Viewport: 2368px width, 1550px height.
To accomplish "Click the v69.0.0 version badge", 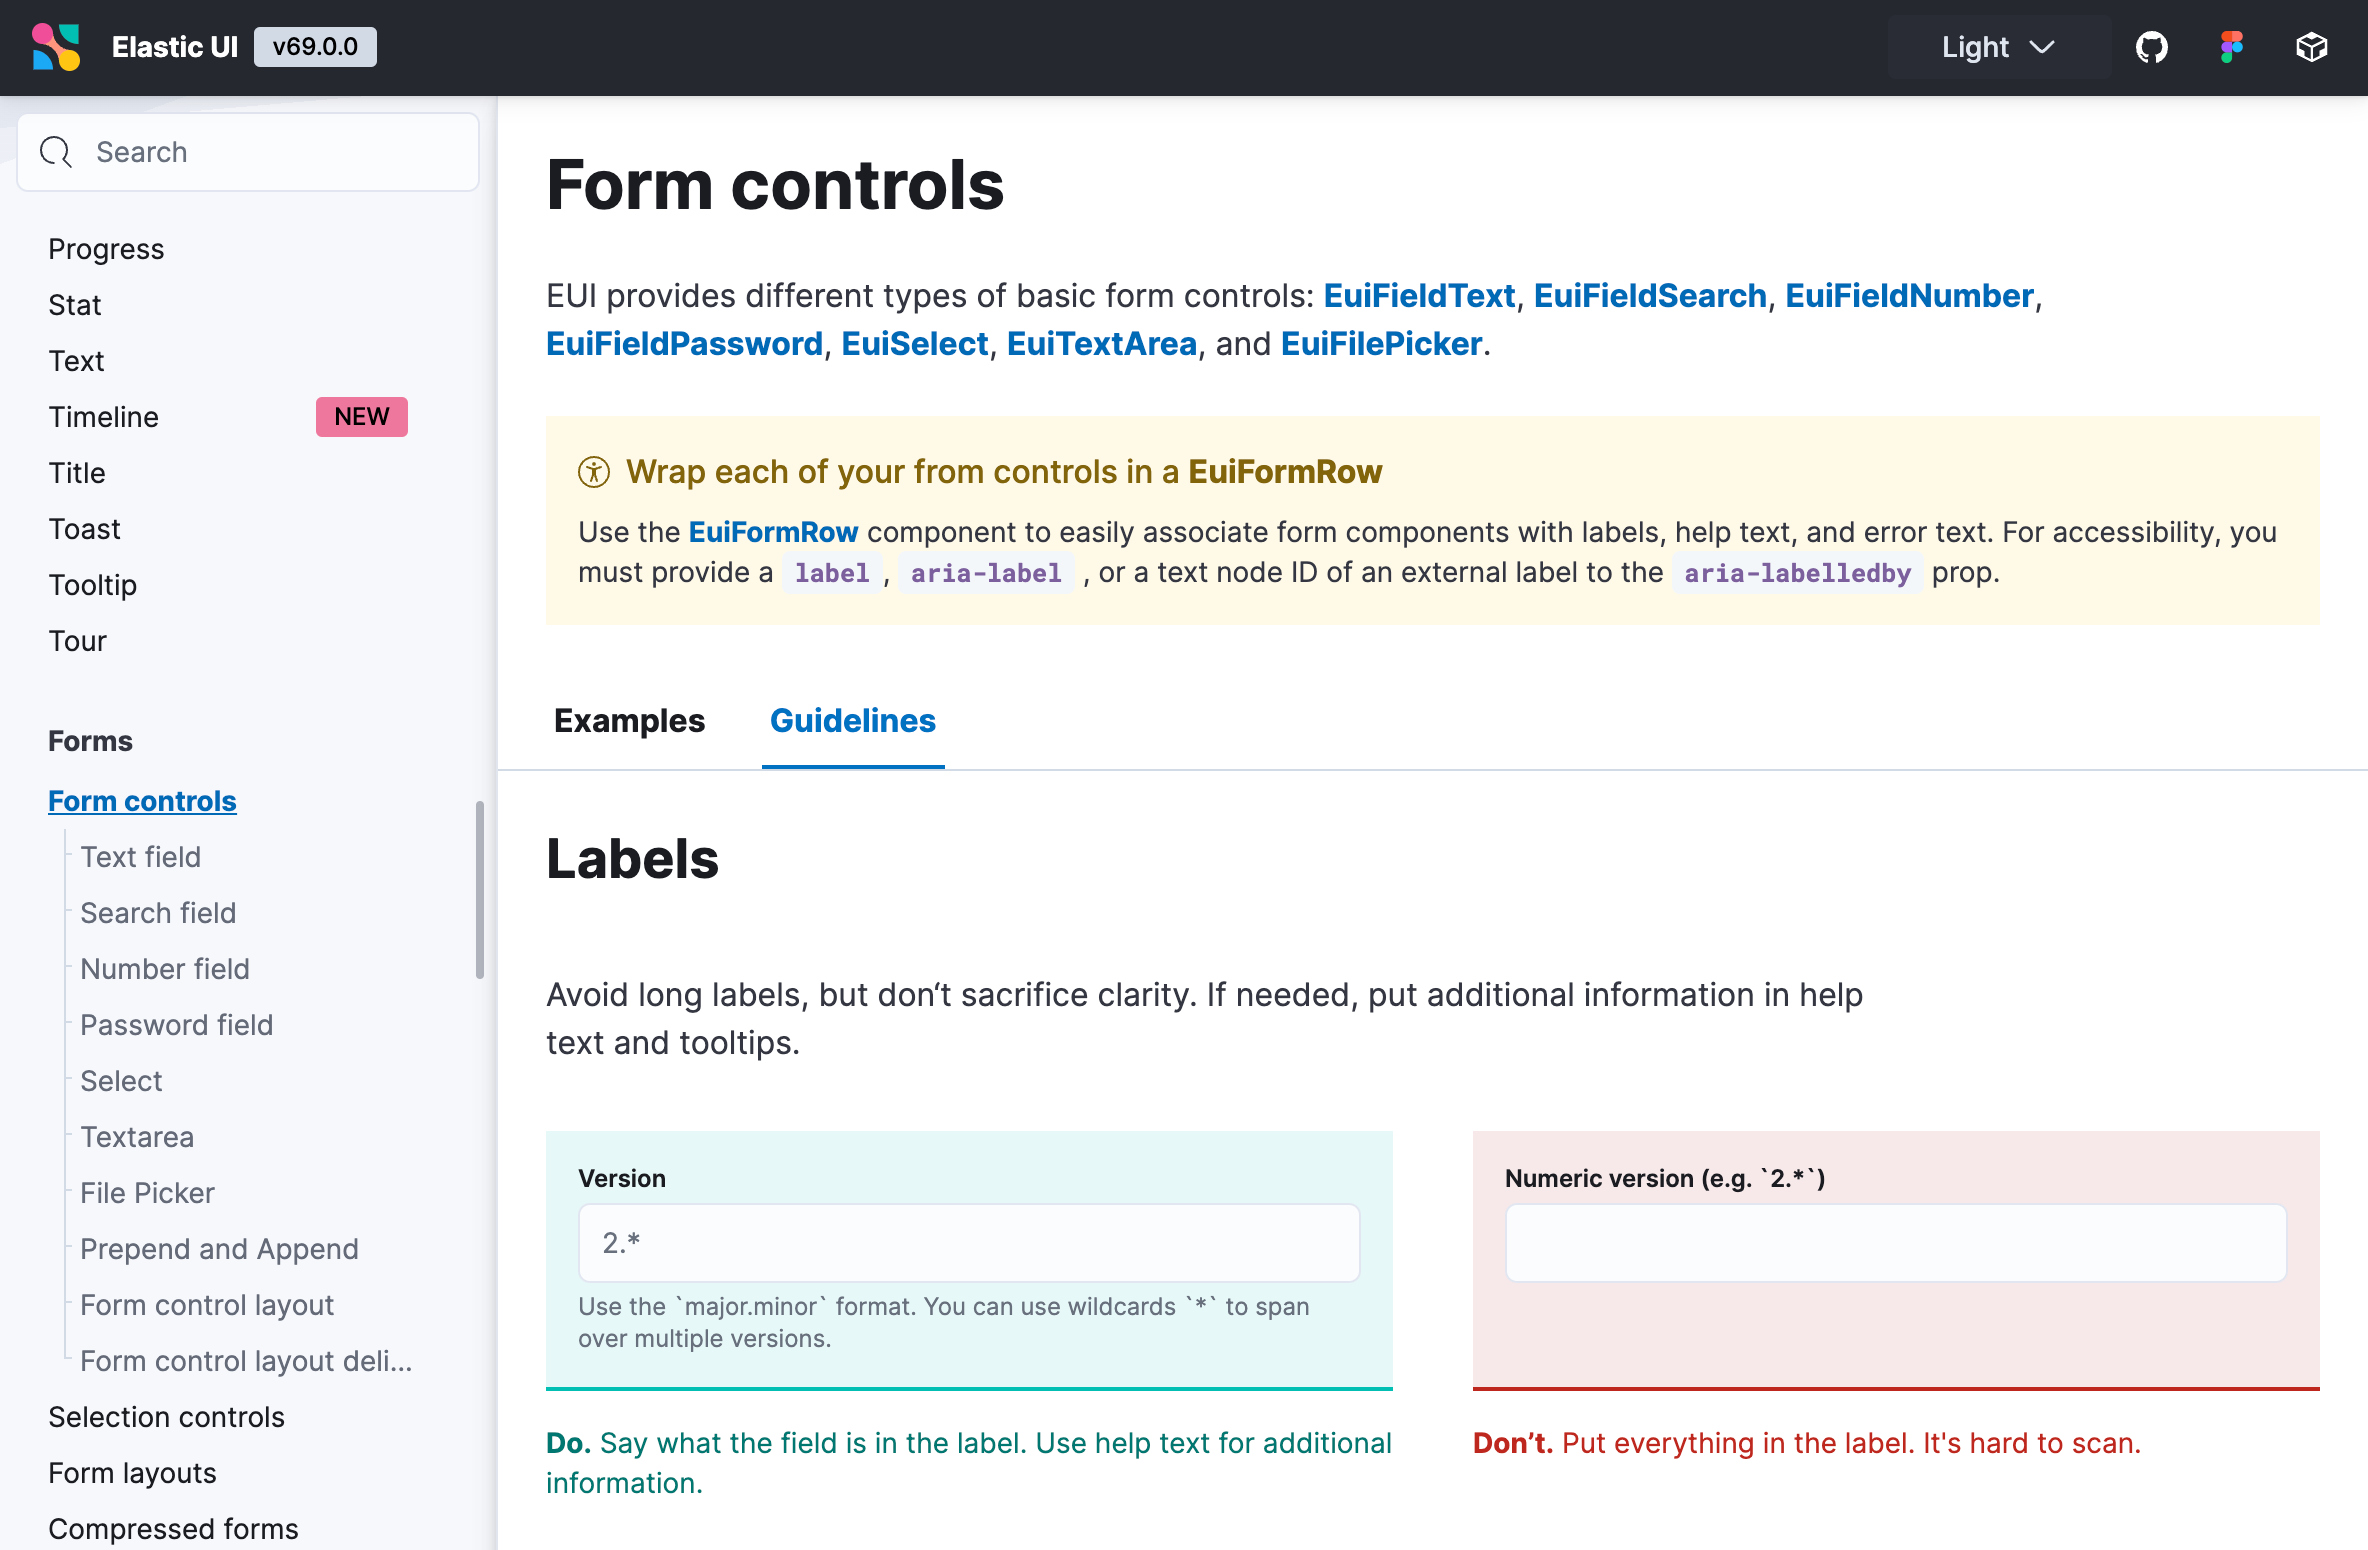I will tap(315, 47).
